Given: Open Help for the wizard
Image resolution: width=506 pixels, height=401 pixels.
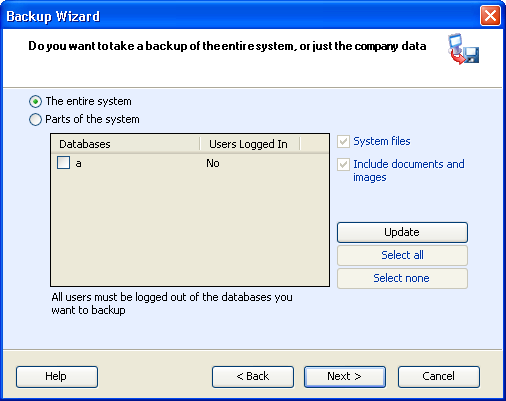Looking at the screenshot, I should pos(57,377).
